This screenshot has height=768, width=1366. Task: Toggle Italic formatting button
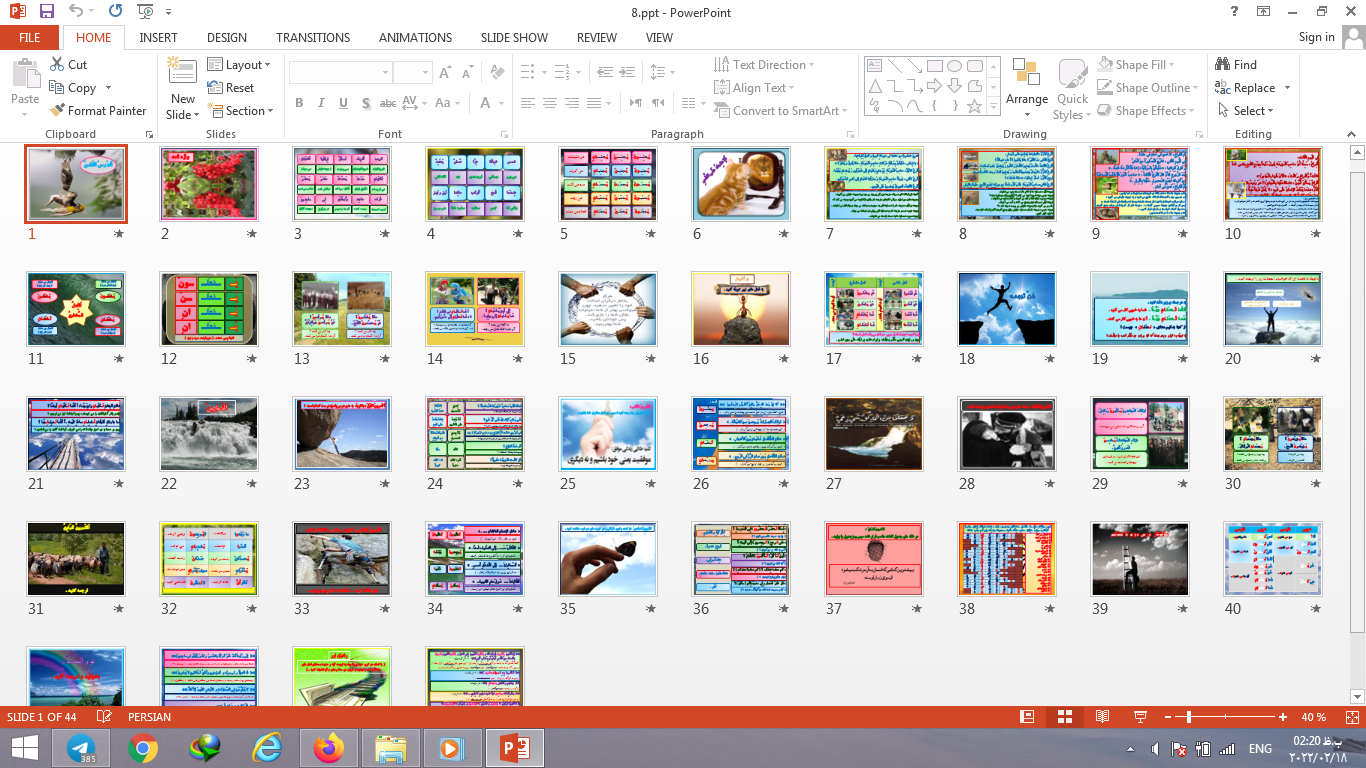tap(321, 103)
